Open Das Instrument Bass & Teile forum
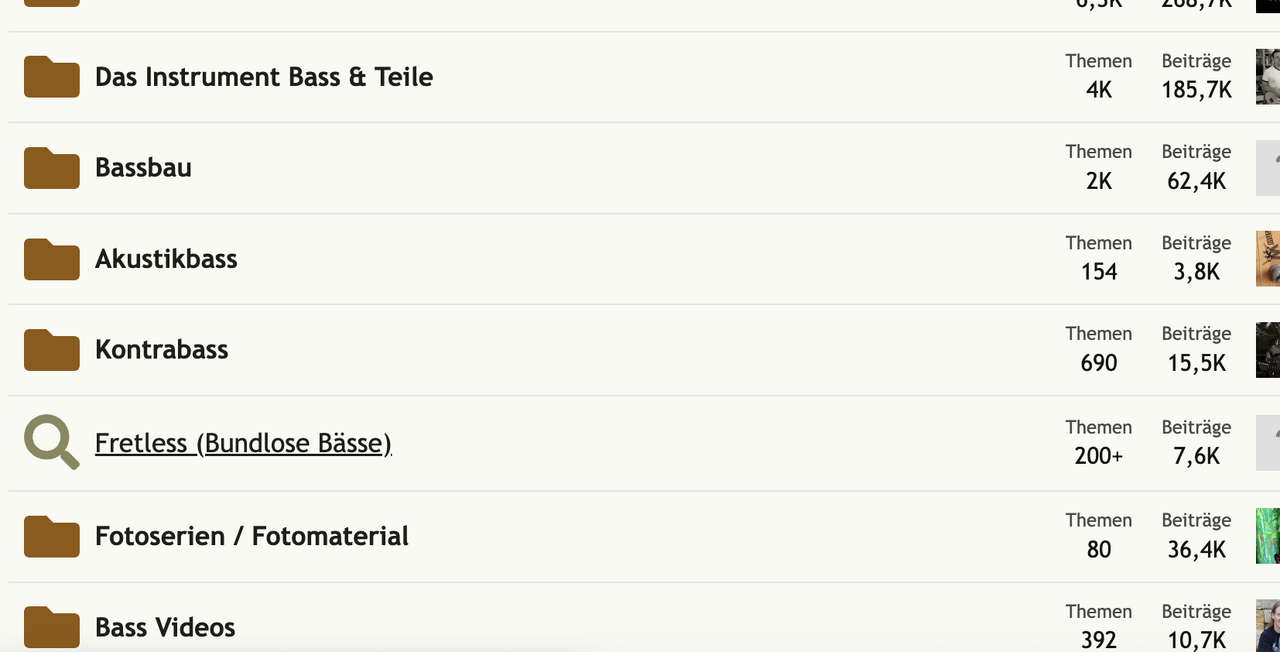This screenshot has height=652, width=1280. click(x=263, y=77)
